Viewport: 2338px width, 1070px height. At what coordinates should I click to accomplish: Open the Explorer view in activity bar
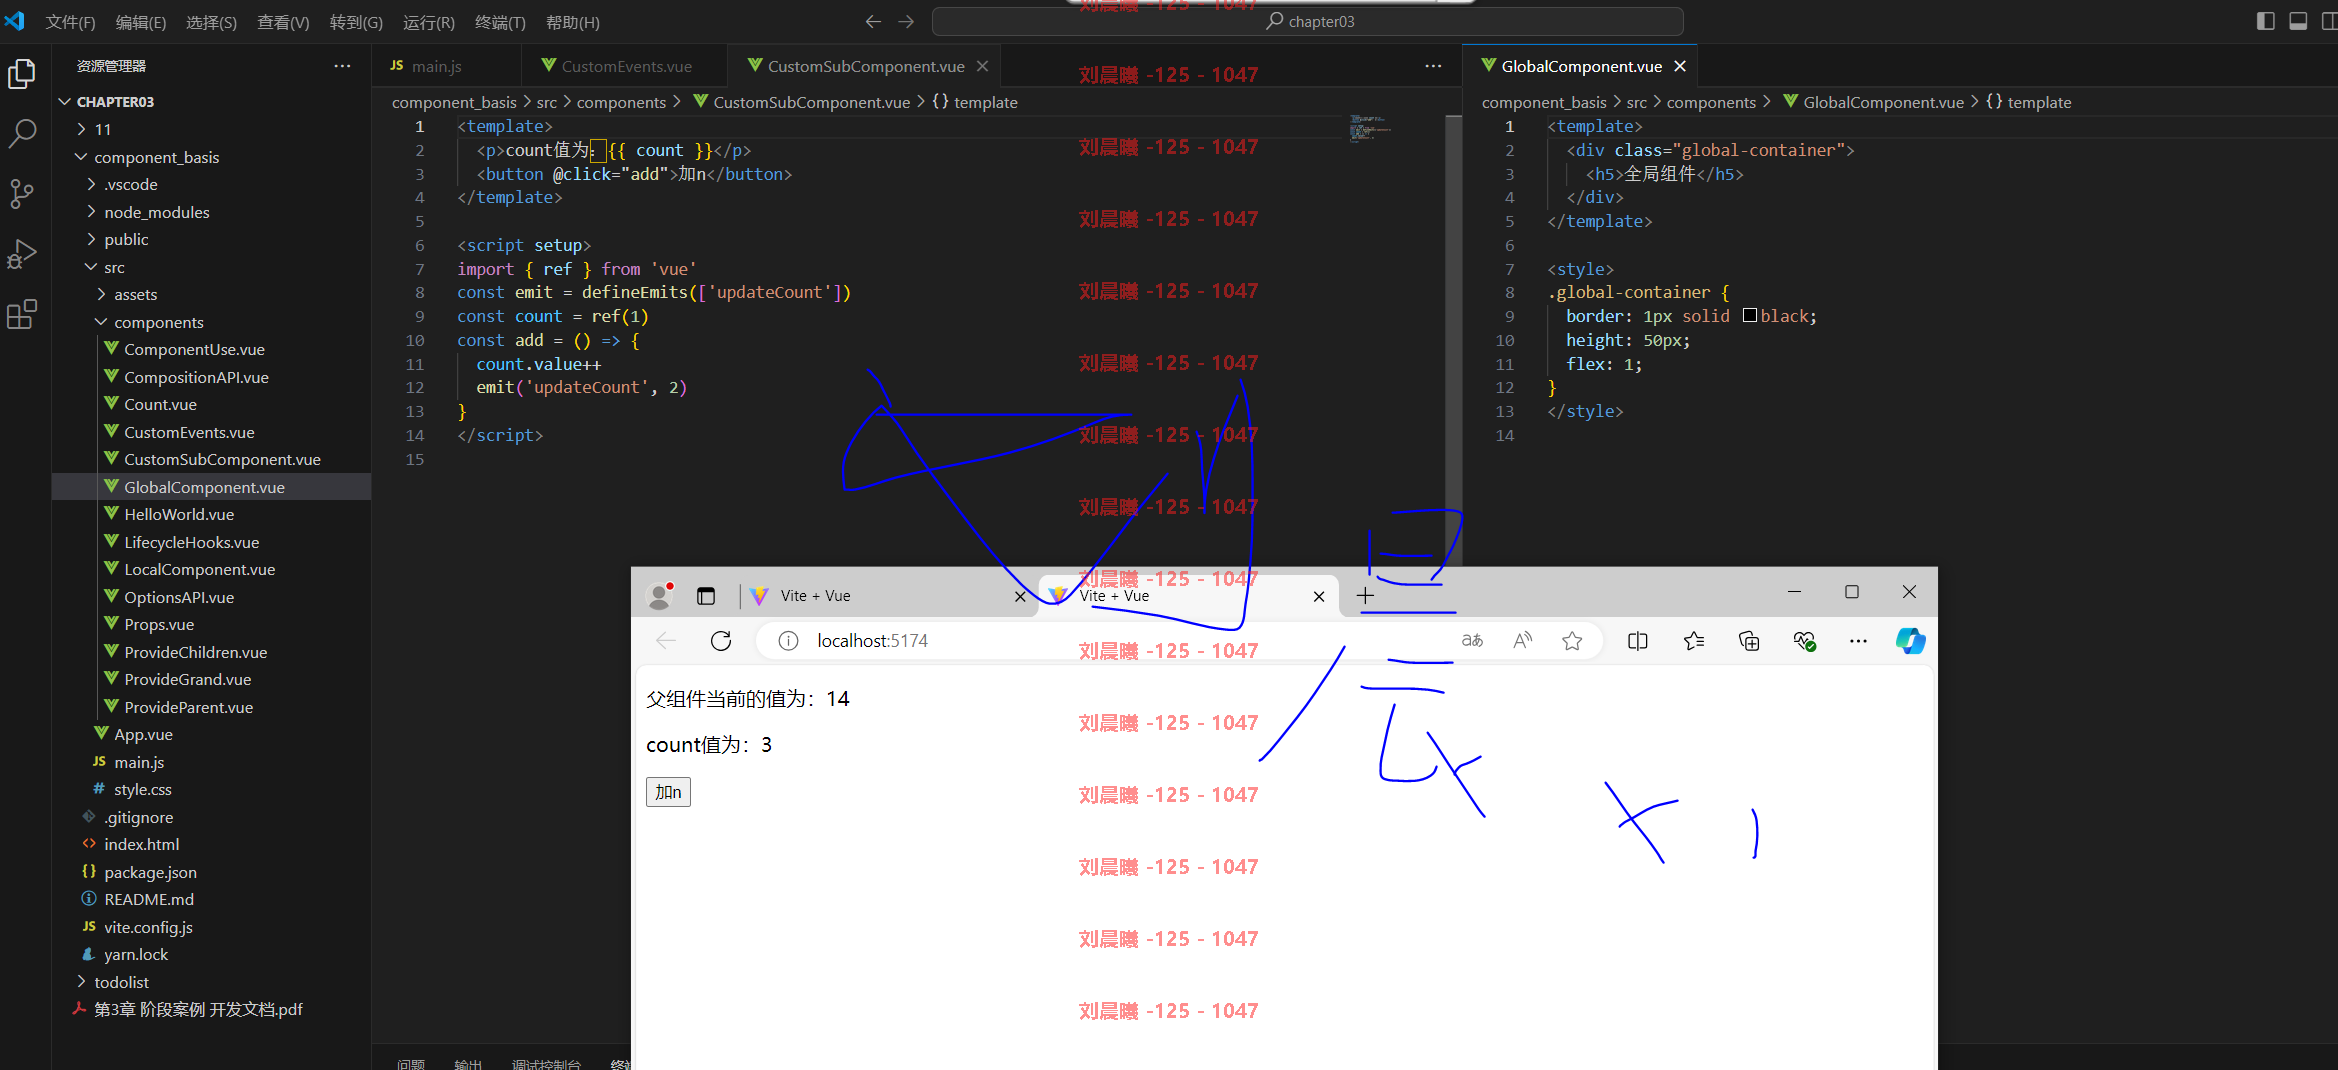(x=22, y=73)
